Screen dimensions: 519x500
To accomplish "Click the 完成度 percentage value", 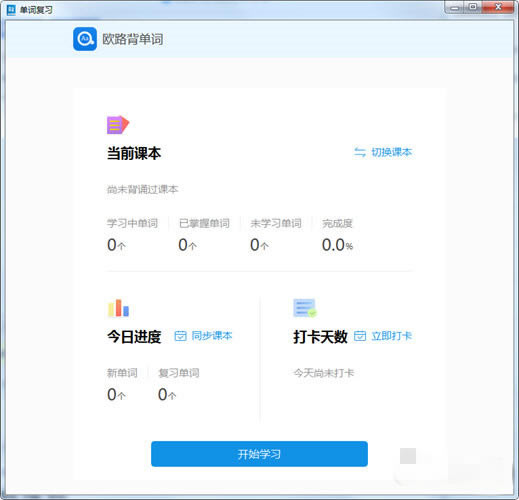I will 337,245.
